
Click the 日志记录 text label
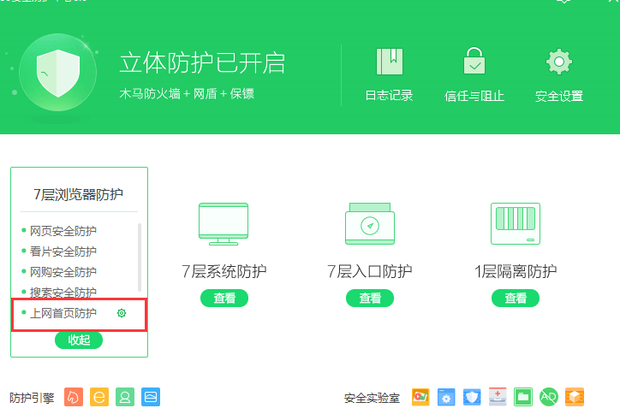tap(389, 95)
